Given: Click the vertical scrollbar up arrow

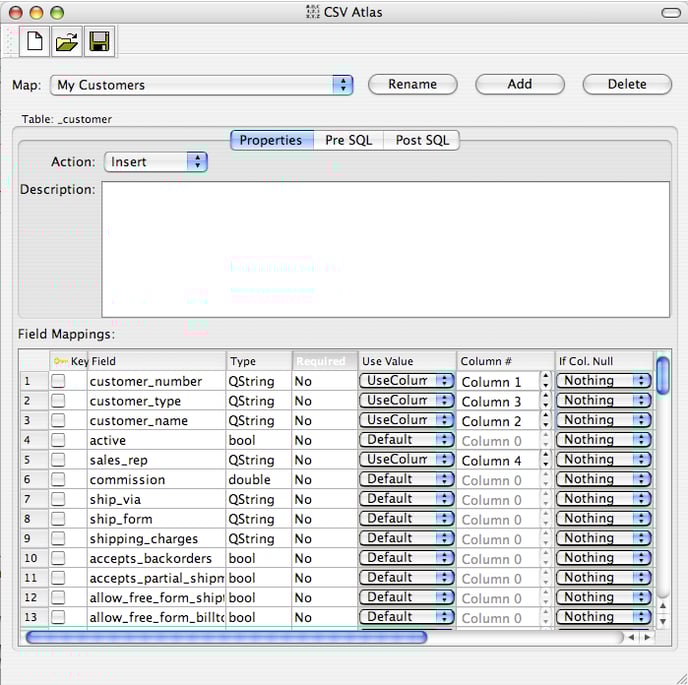Looking at the screenshot, I should point(663,606).
